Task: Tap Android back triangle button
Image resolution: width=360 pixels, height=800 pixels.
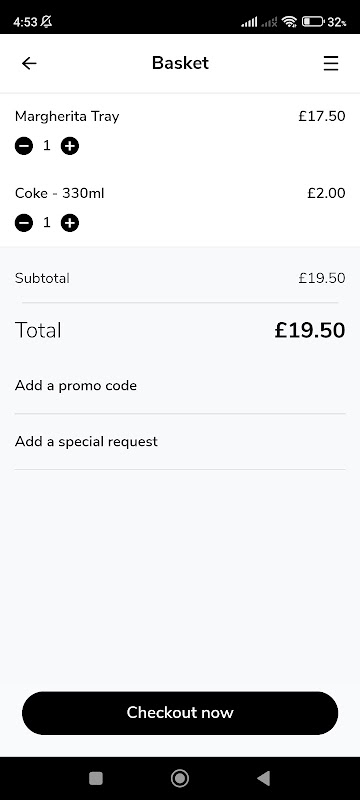Action: point(263,778)
